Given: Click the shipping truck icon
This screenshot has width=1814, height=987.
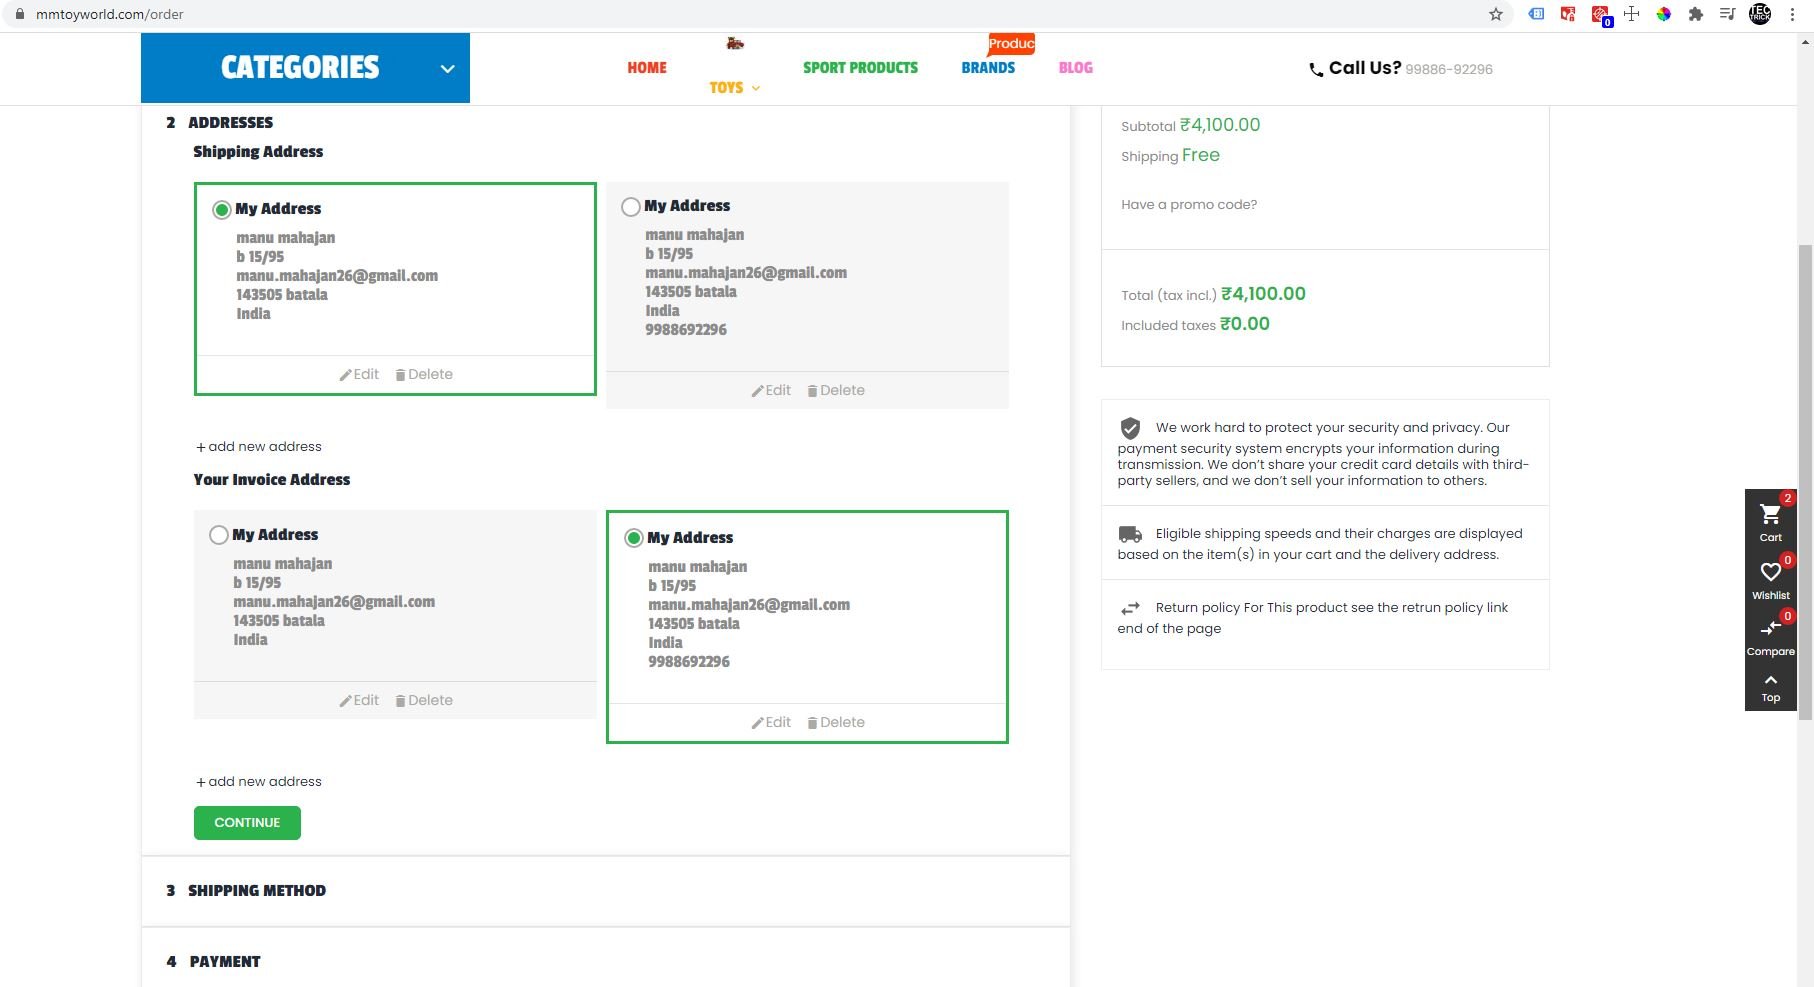Looking at the screenshot, I should click(1130, 534).
